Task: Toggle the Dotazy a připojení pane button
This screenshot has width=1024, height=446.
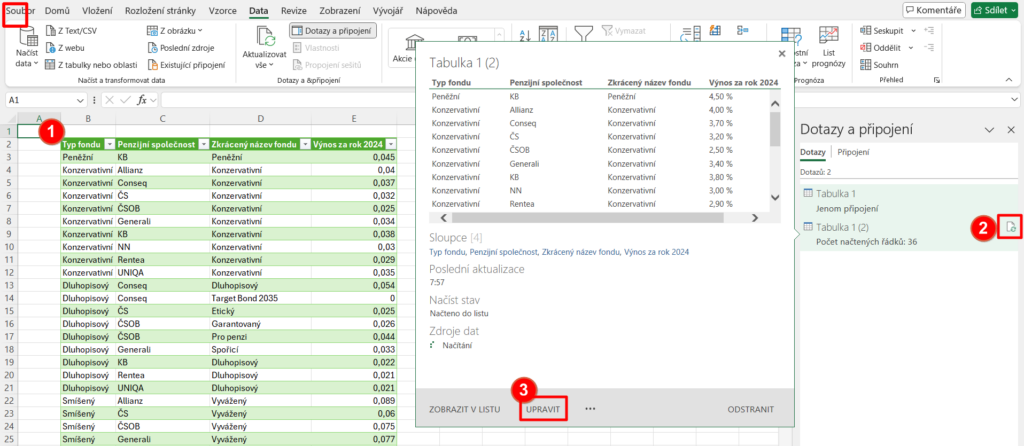Action: point(332,31)
